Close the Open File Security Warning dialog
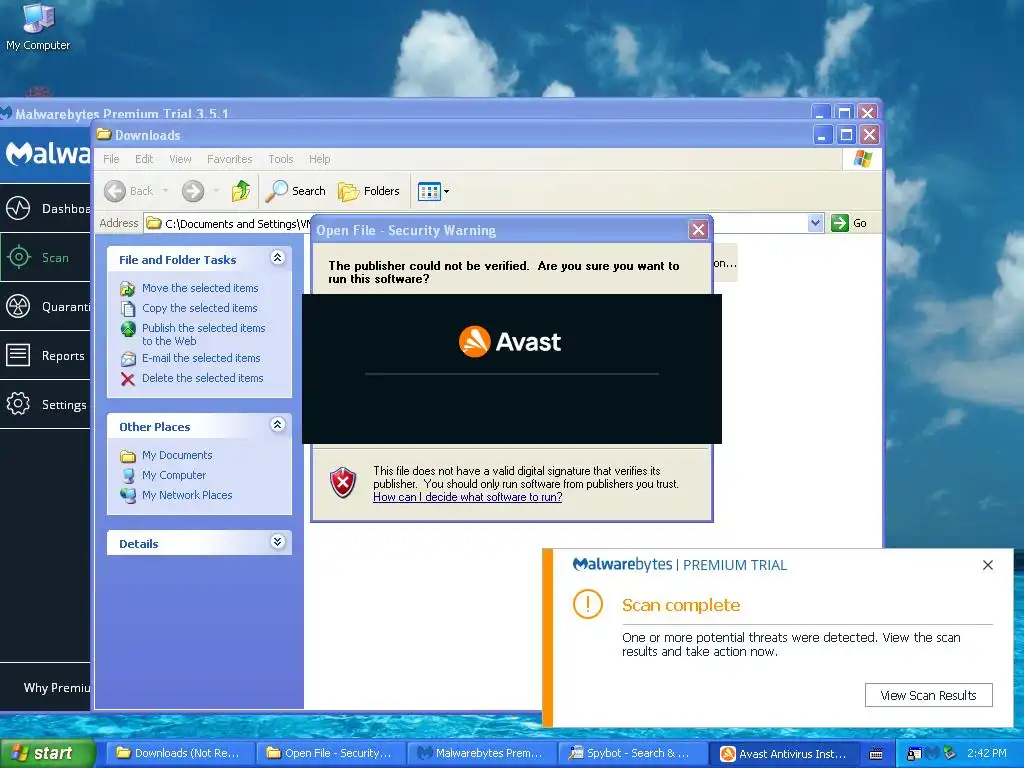The height and width of the screenshot is (768, 1024). coord(698,230)
